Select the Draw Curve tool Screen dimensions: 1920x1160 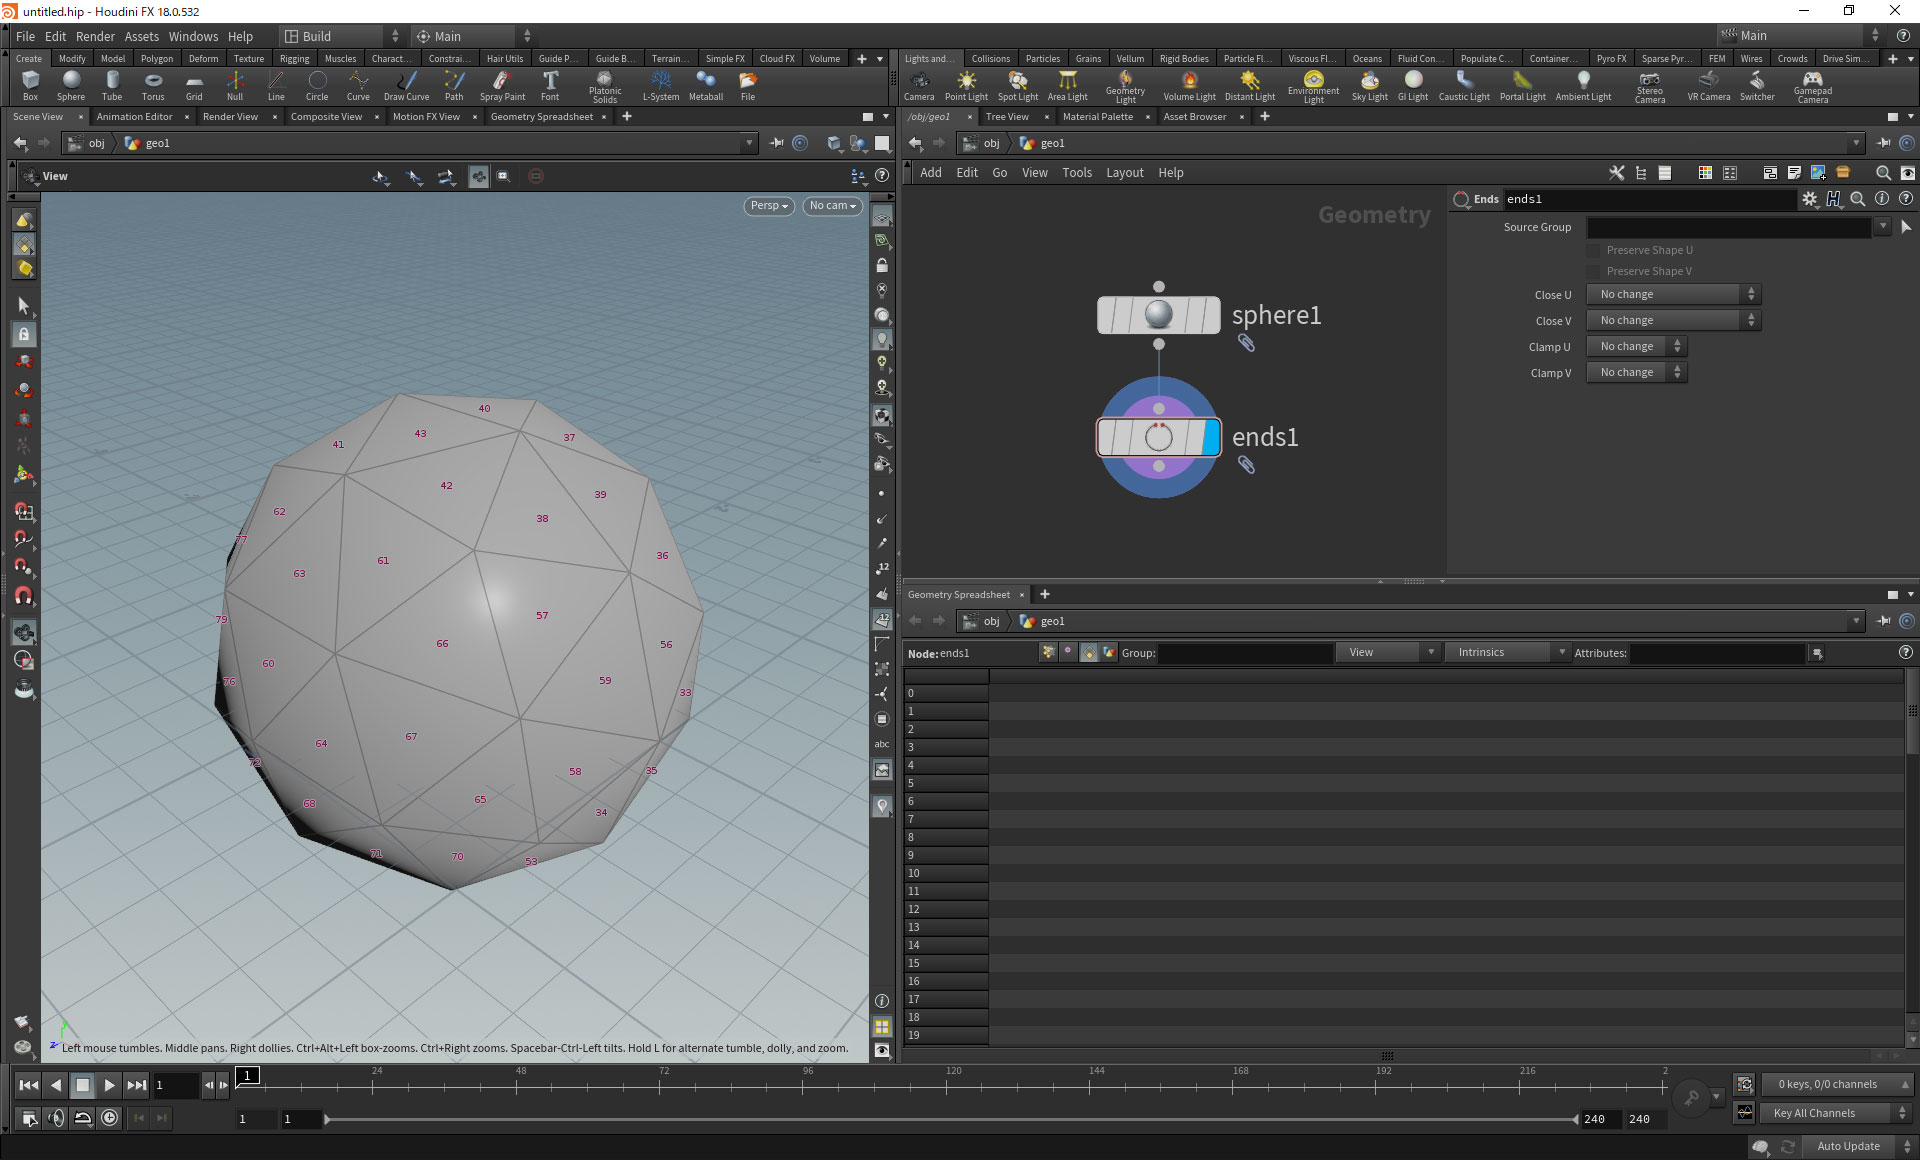tap(406, 86)
